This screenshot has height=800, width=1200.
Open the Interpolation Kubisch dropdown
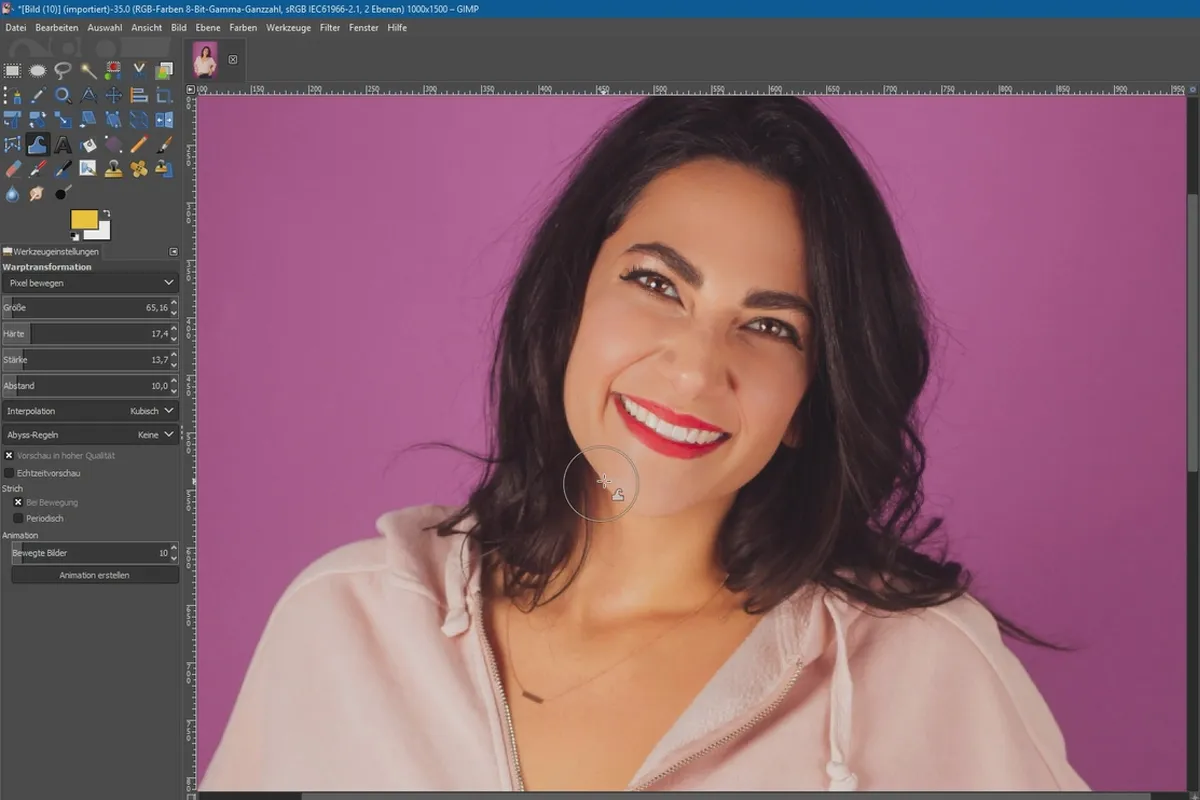pos(90,410)
